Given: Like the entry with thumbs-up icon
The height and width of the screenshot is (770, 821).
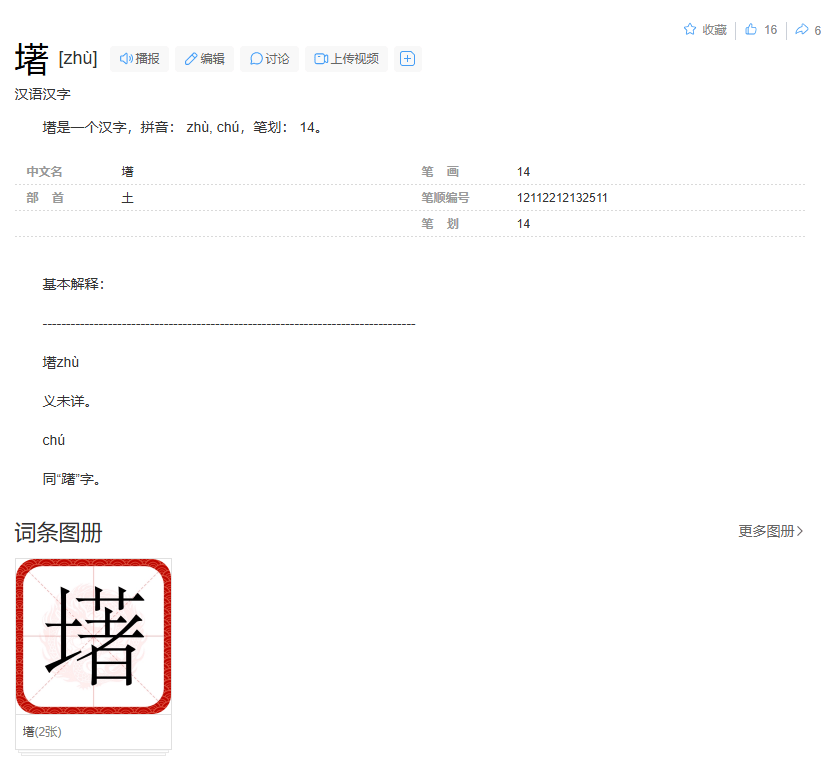Looking at the screenshot, I should coord(751,30).
